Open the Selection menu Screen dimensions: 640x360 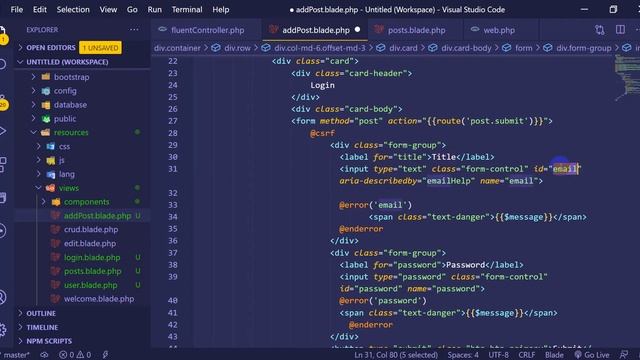click(x=73, y=9)
